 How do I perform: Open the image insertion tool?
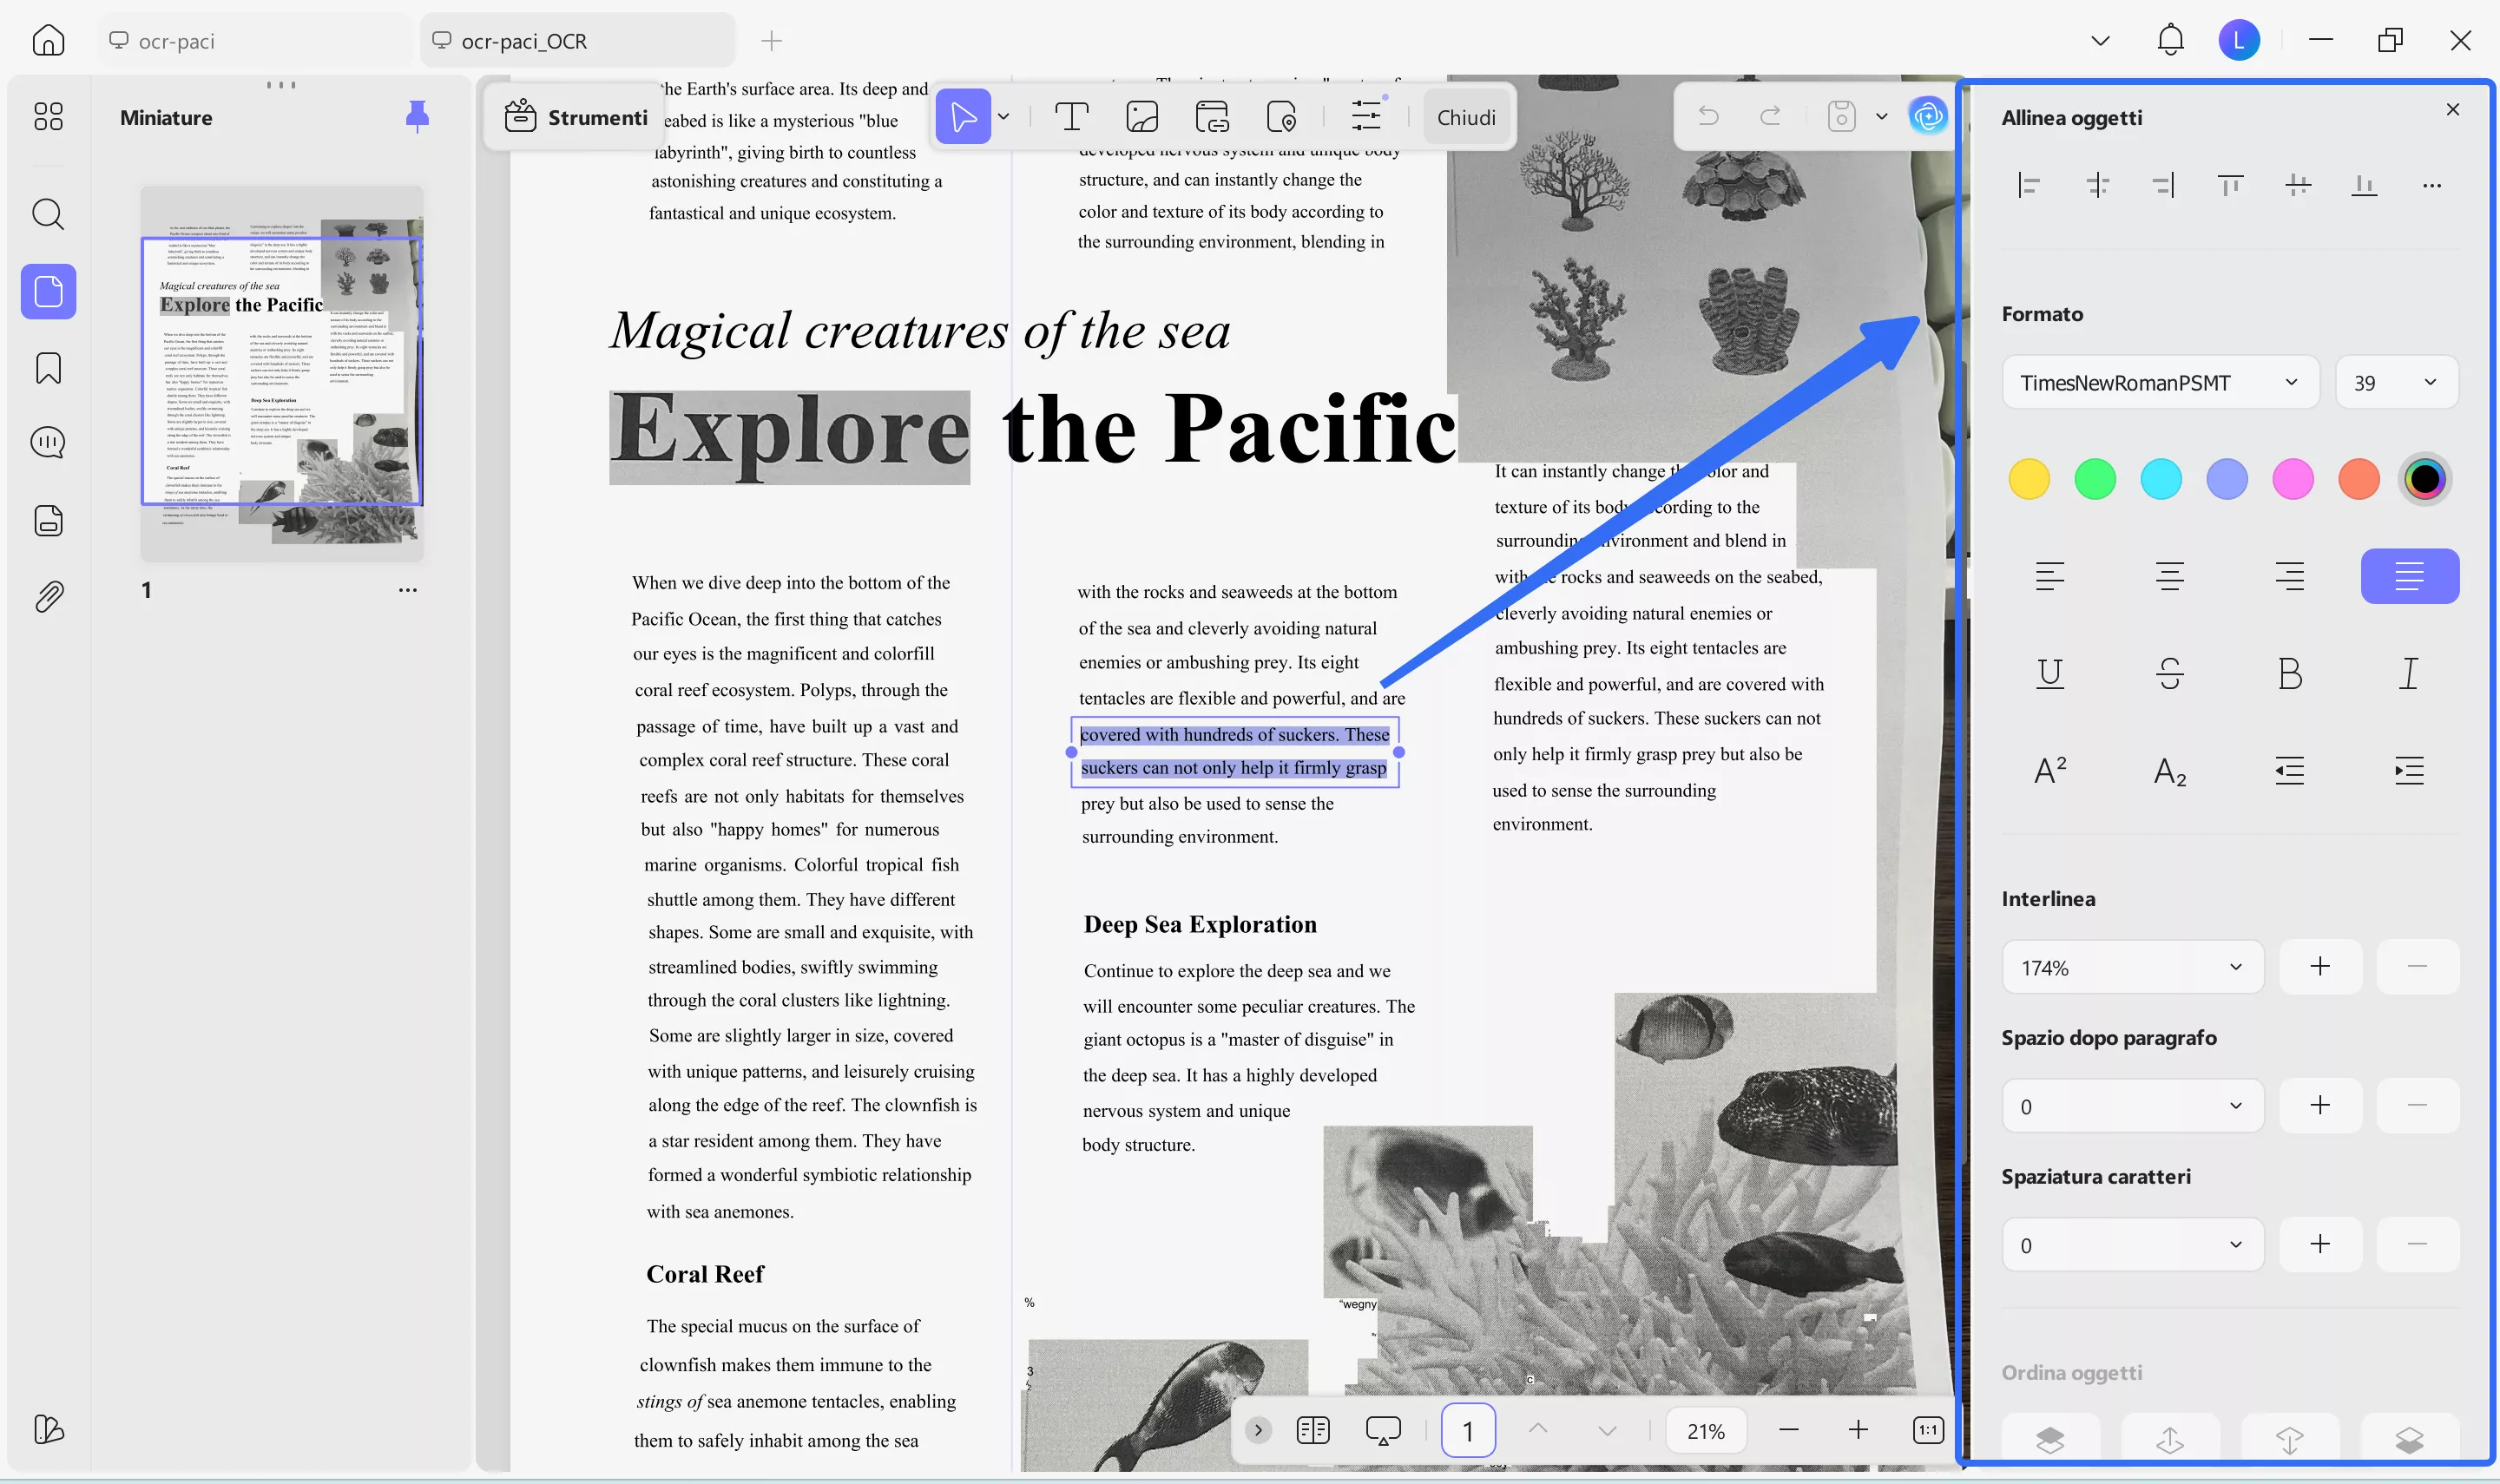coord(1142,116)
